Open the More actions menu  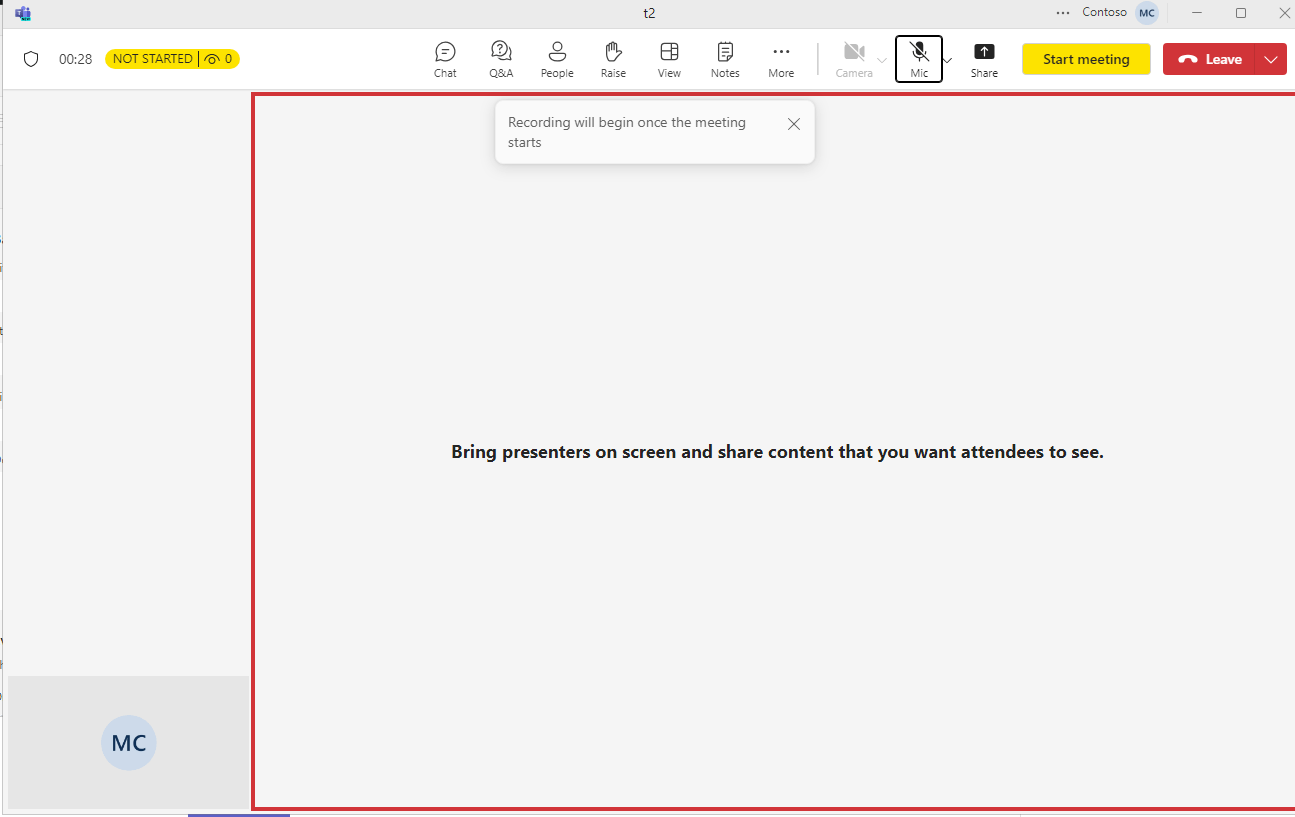click(x=781, y=58)
